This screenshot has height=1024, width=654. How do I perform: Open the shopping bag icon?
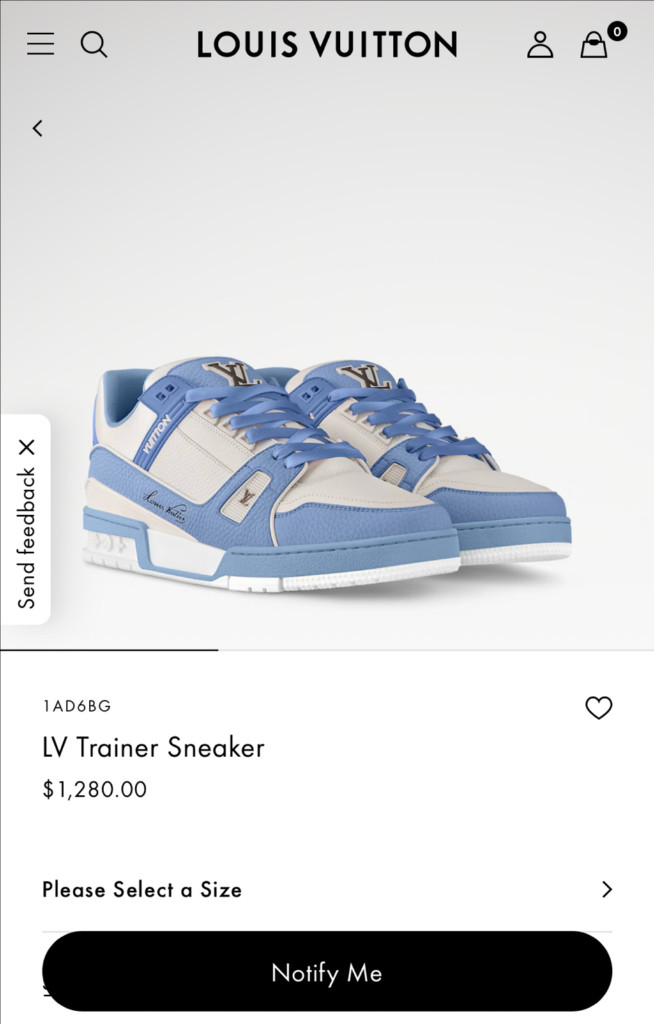coord(594,45)
